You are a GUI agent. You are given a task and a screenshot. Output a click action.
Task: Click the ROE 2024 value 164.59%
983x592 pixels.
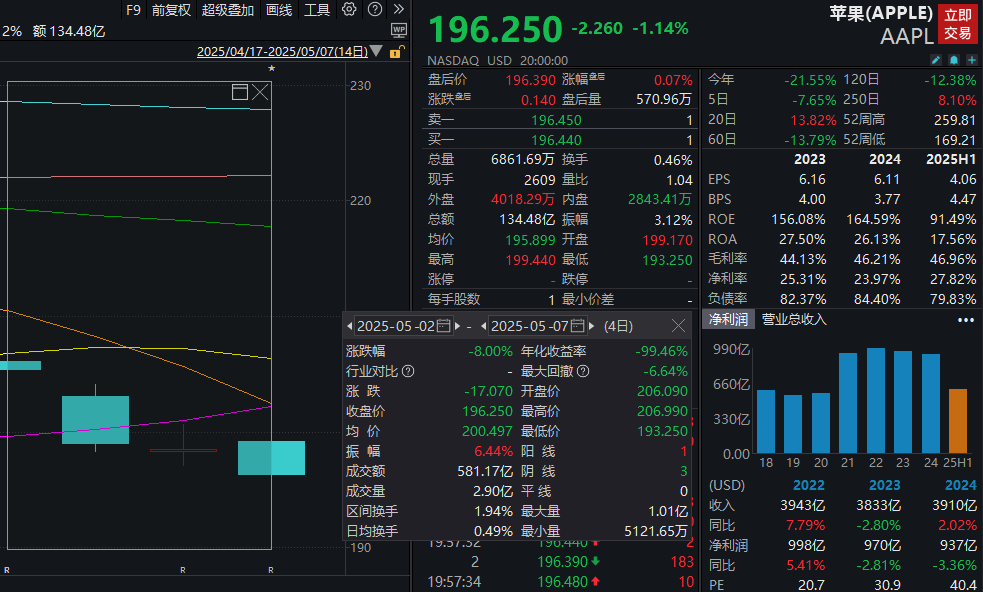tap(873, 219)
